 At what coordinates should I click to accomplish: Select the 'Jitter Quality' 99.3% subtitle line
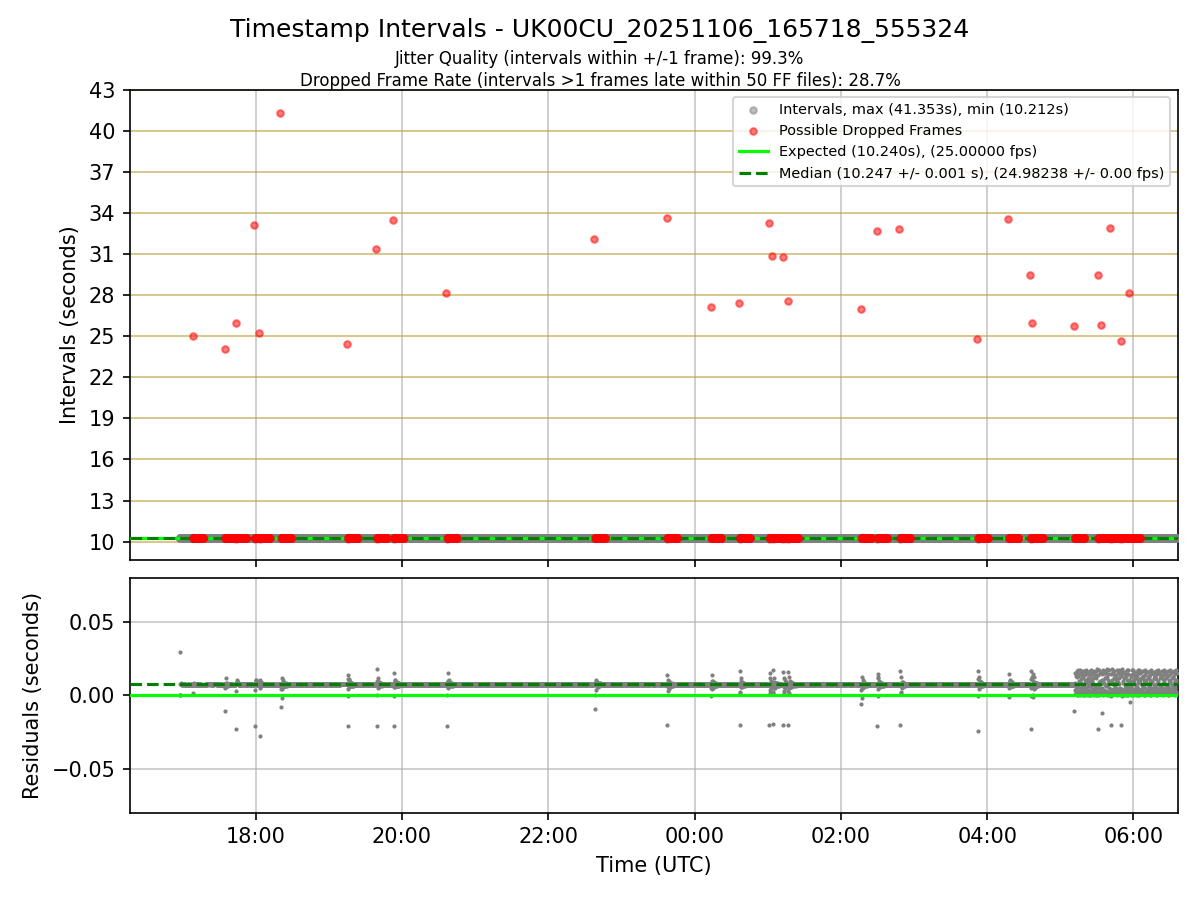[x=599, y=58]
